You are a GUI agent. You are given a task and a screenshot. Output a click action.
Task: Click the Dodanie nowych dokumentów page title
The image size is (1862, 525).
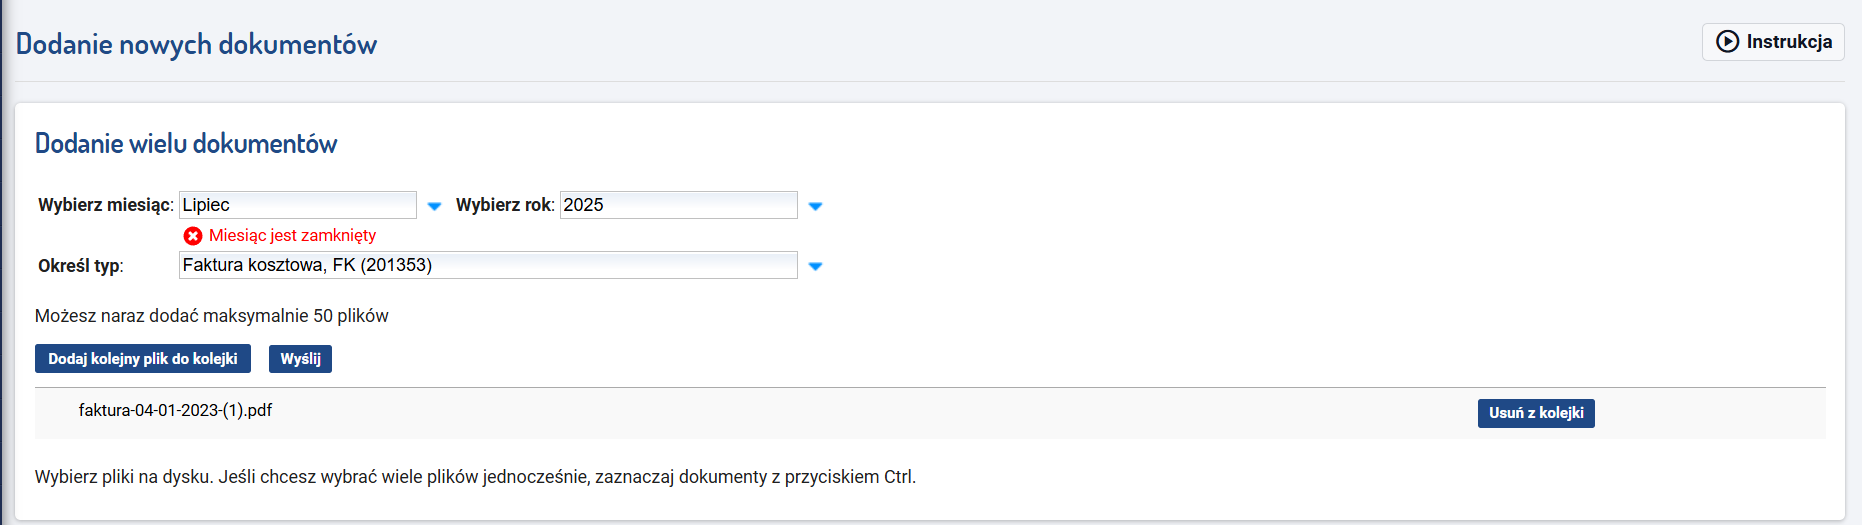click(x=196, y=44)
